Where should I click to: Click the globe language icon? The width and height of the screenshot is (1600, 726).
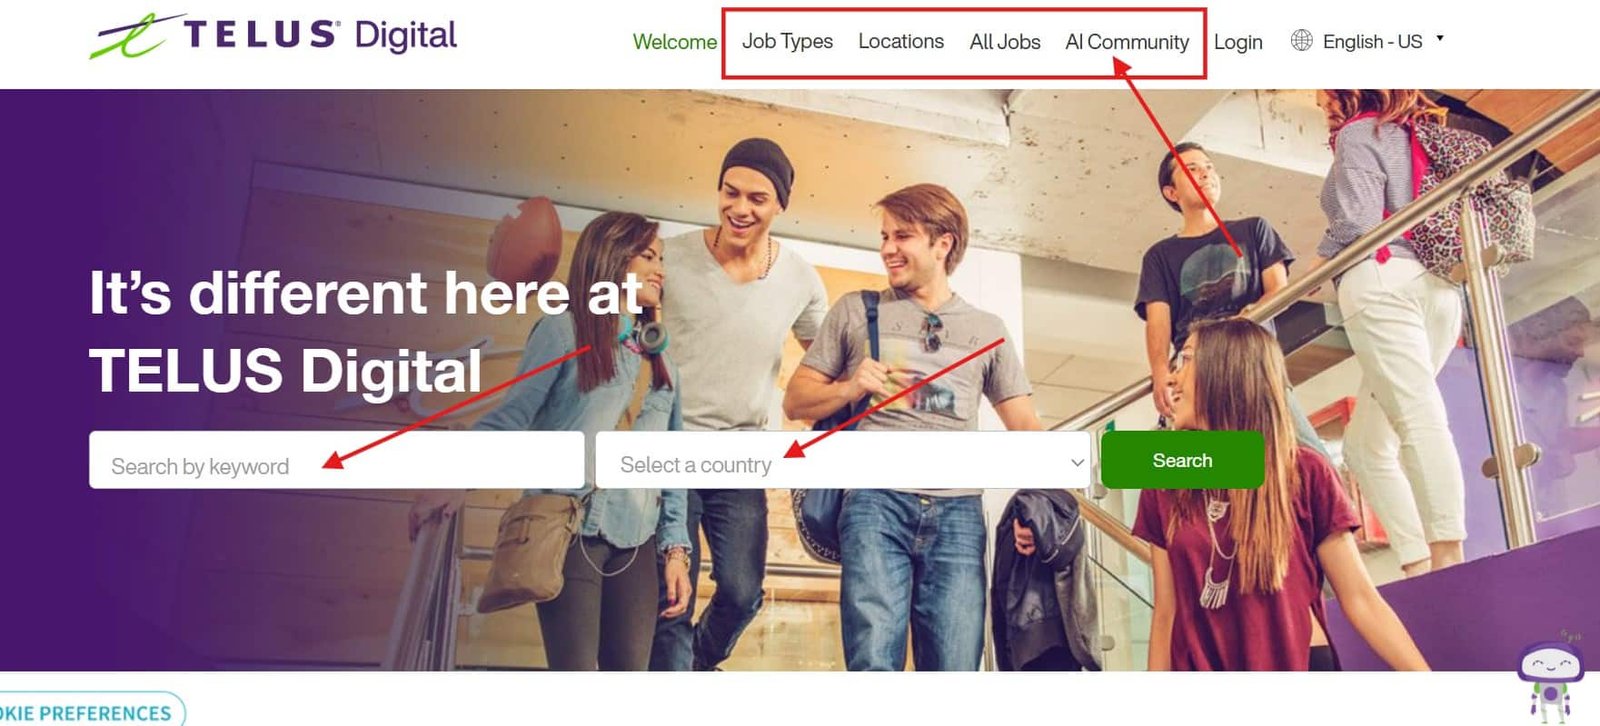[x=1301, y=40]
